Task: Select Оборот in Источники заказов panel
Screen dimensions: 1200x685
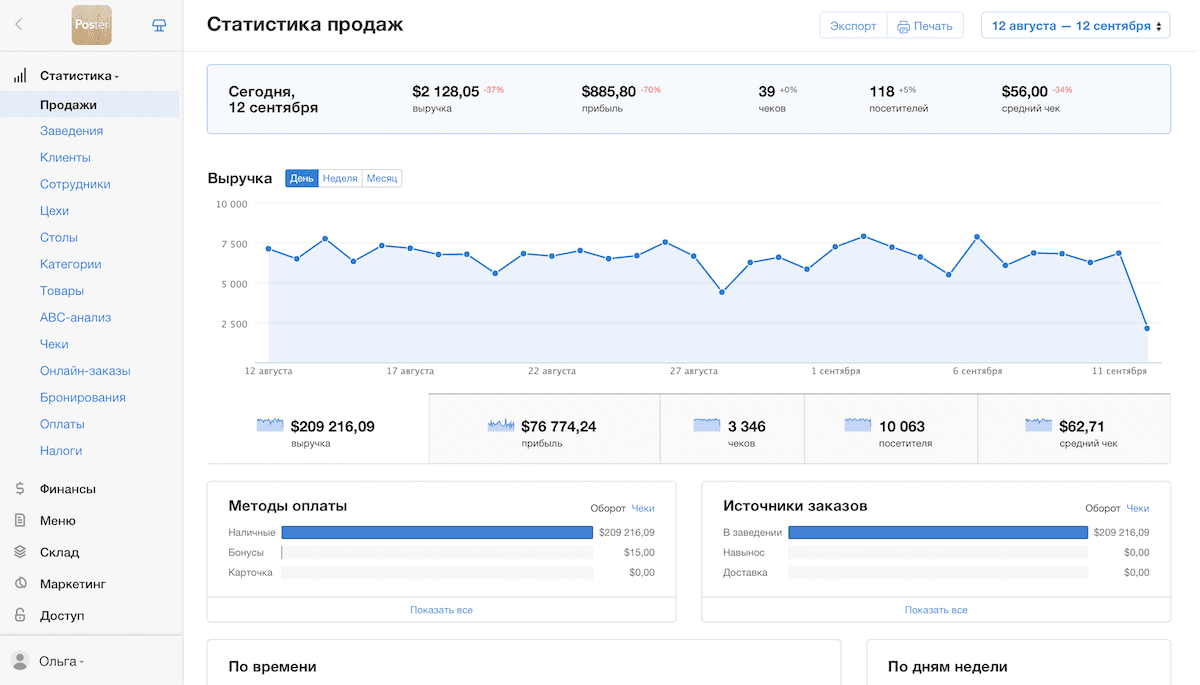Action: tap(1103, 508)
